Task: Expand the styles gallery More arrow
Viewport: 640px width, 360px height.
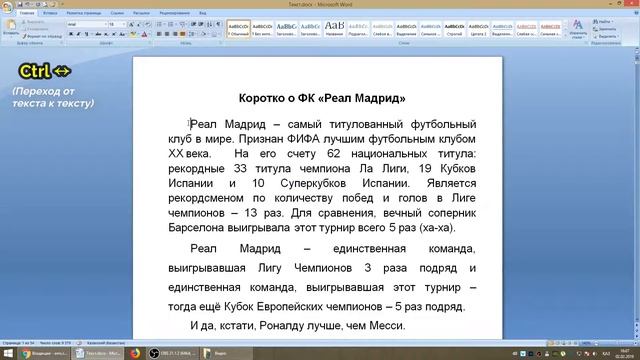Action: pos(565,36)
